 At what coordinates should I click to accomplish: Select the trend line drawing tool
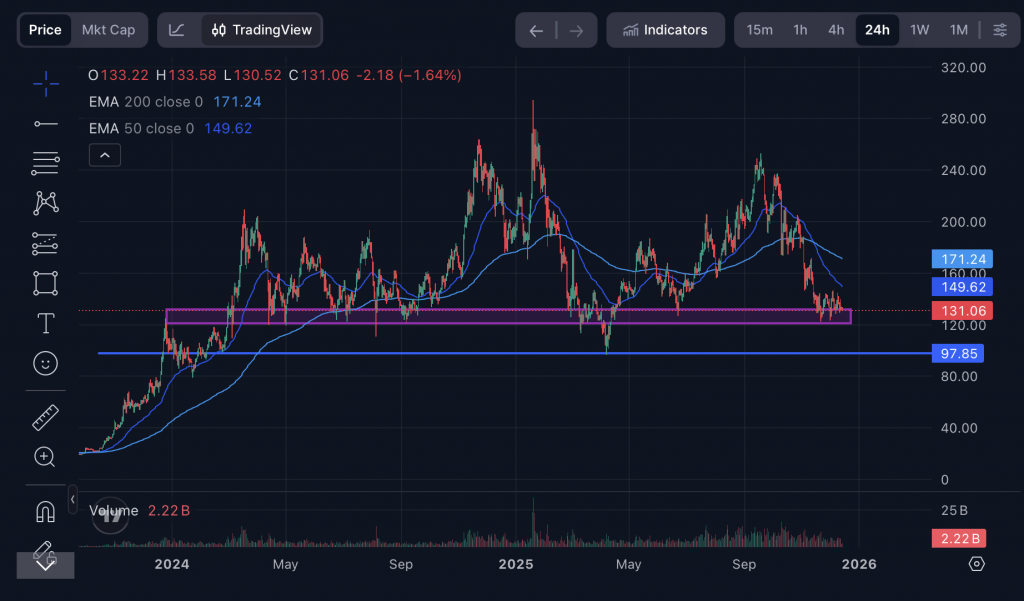pos(45,123)
